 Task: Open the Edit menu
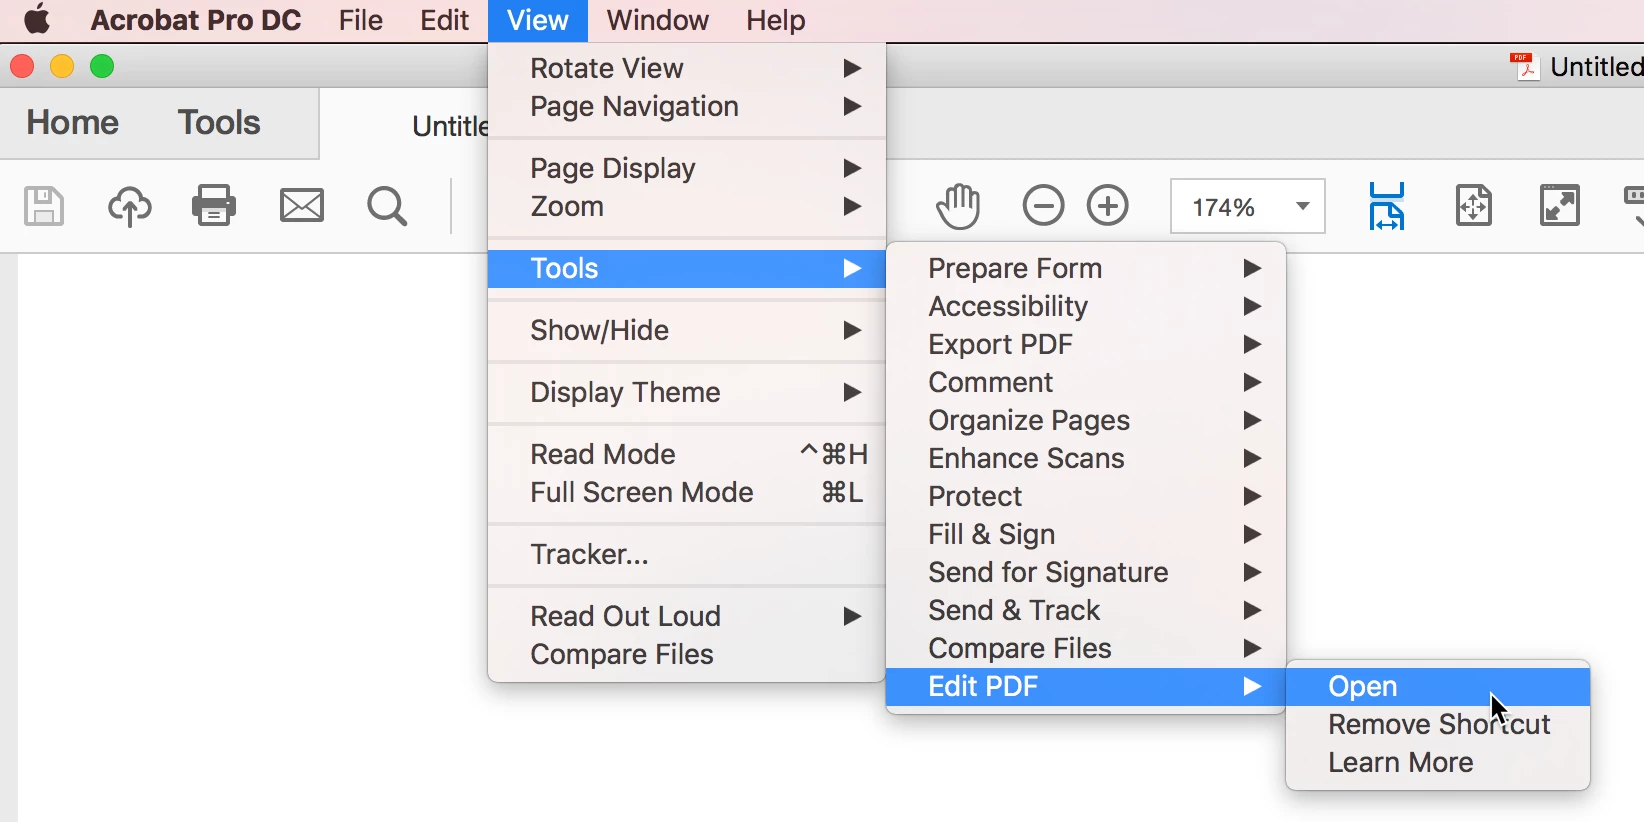point(445,20)
